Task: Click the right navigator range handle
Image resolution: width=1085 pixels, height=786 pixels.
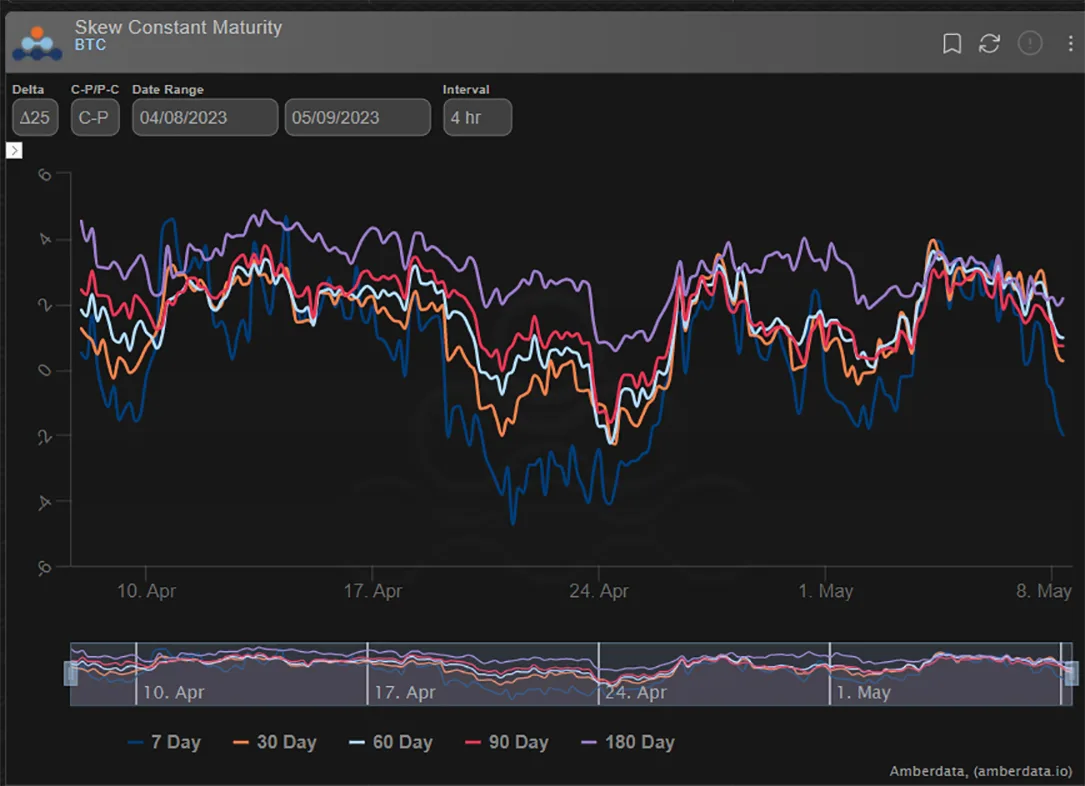Action: click(1071, 673)
